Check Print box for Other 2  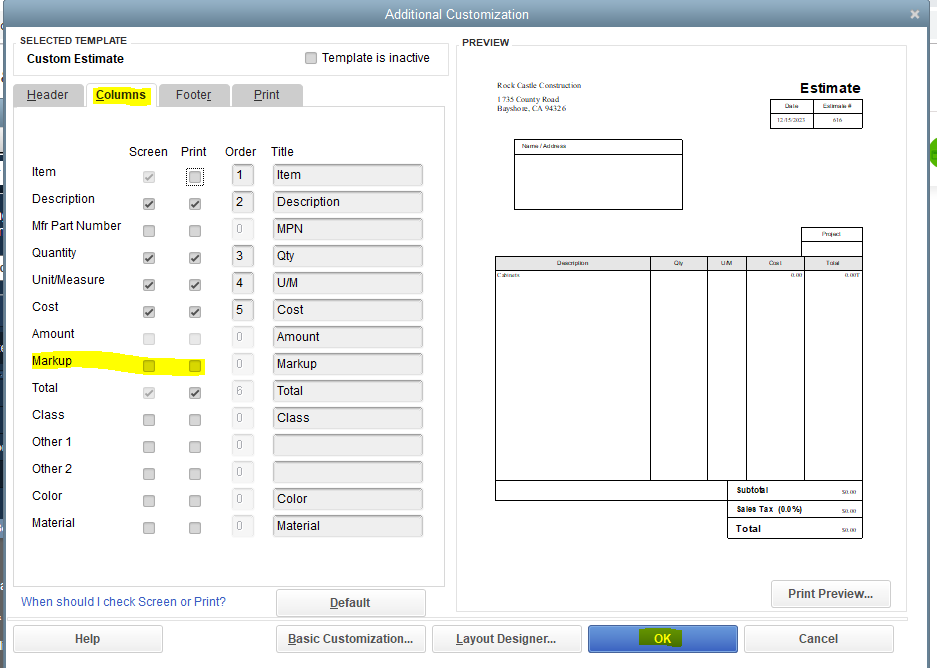point(195,474)
